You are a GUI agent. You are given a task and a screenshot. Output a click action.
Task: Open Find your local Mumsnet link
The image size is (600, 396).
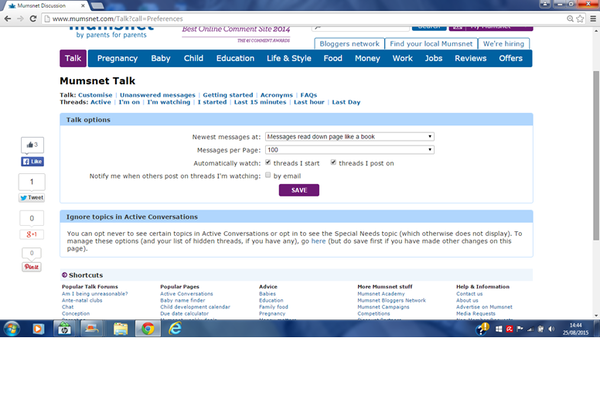[x=431, y=44]
